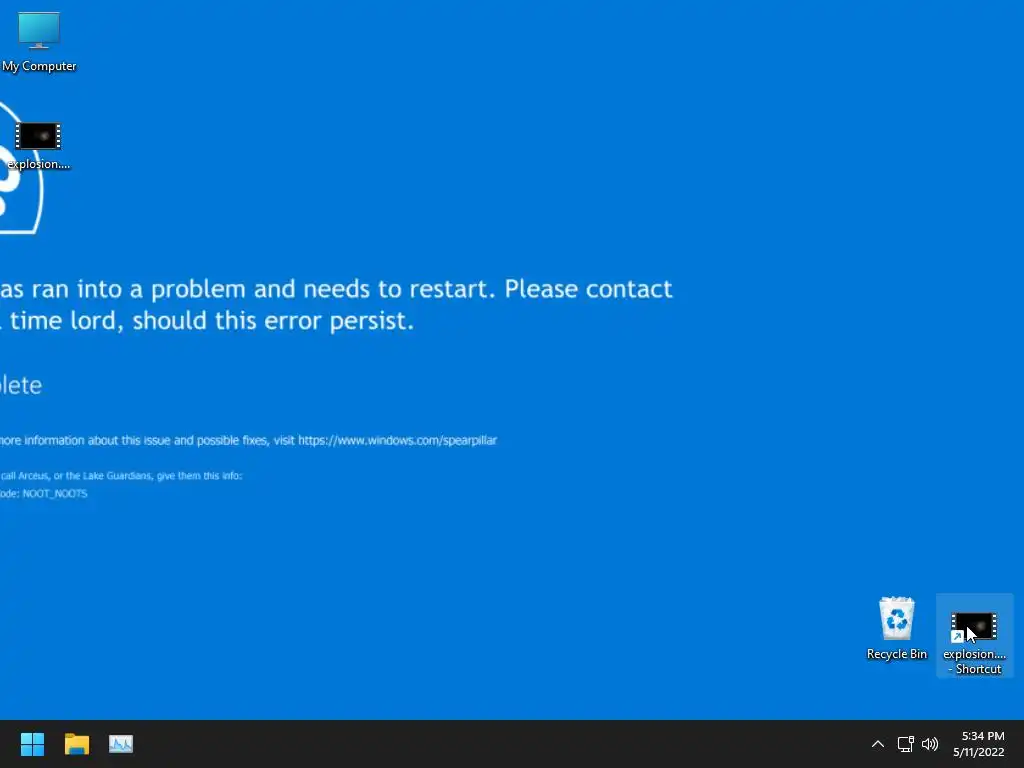
Task: Click the NOOT_NOOTS stop code text
Action: [x=55, y=494]
